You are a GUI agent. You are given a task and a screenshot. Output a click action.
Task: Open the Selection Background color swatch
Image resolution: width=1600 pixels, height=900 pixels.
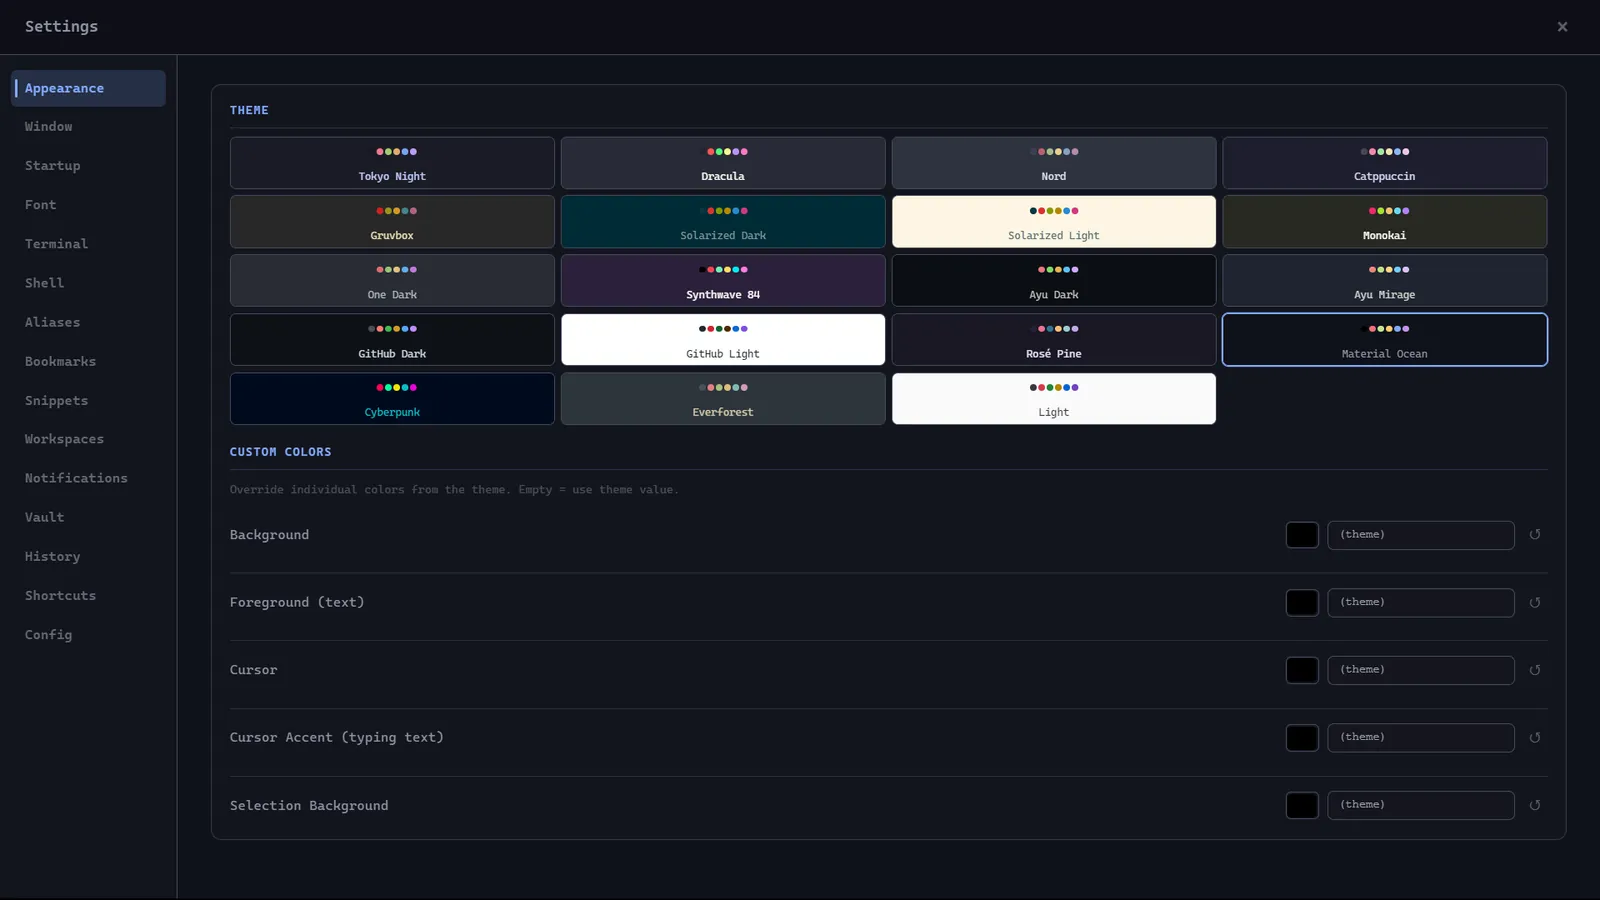point(1302,805)
